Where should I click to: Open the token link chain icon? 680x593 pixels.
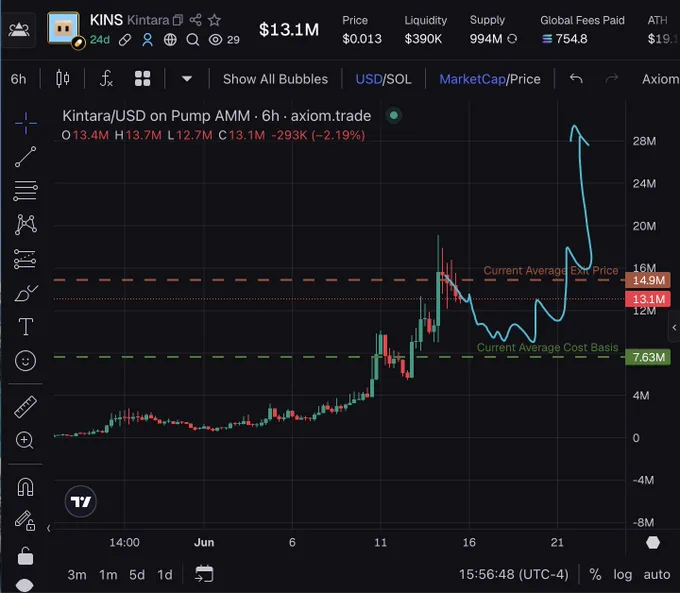click(125, 40)
